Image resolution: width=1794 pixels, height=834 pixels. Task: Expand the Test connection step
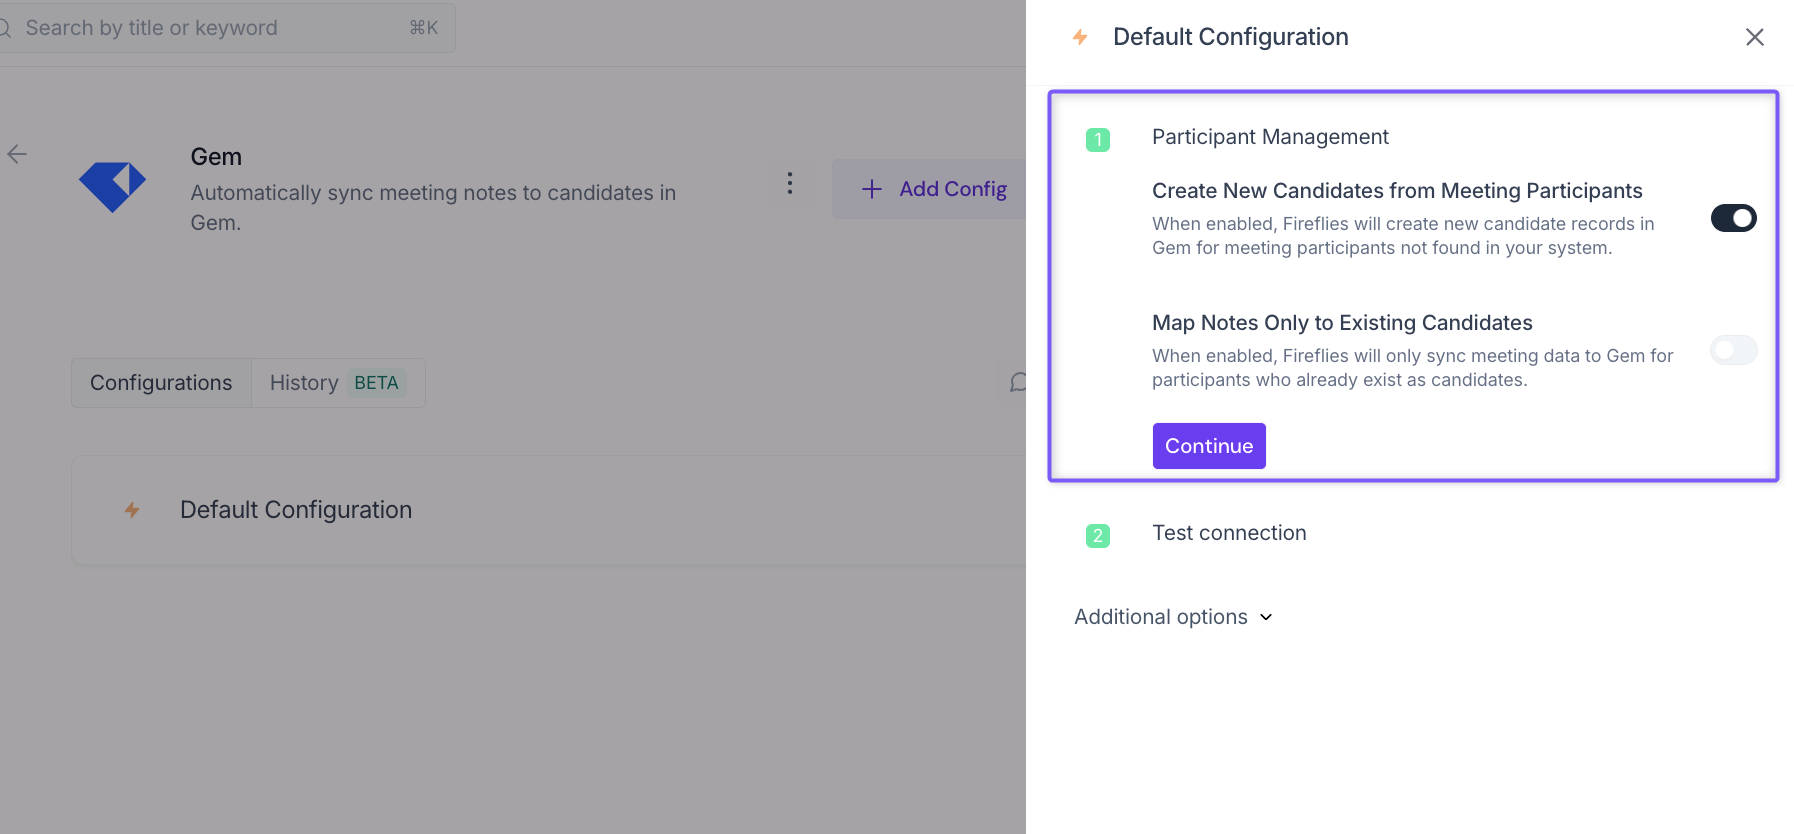click(1229, 533)
